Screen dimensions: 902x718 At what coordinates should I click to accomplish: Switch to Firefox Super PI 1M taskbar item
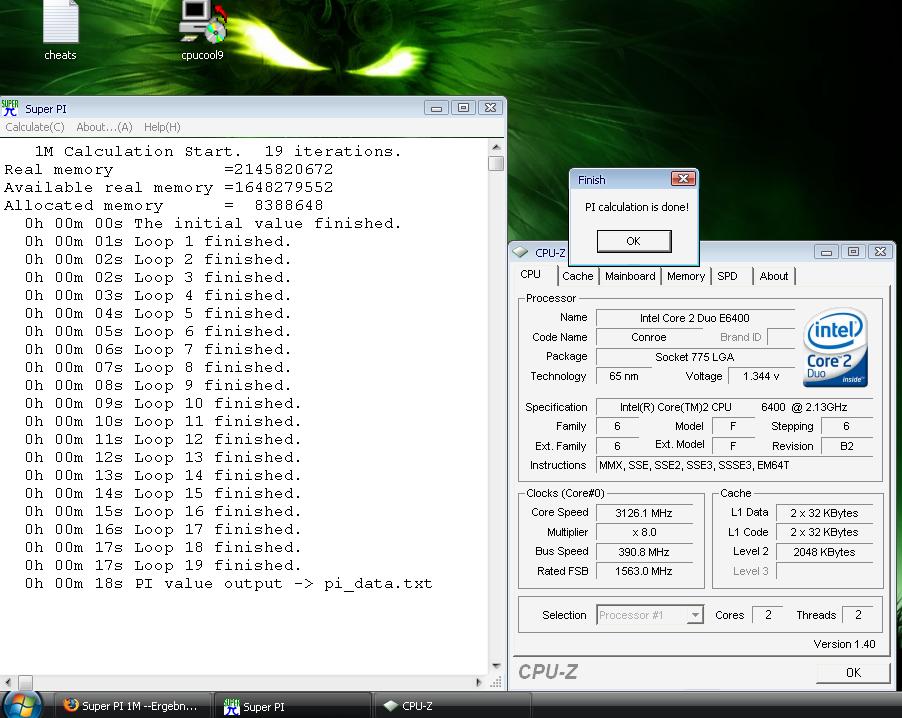(x=131, y=706)
